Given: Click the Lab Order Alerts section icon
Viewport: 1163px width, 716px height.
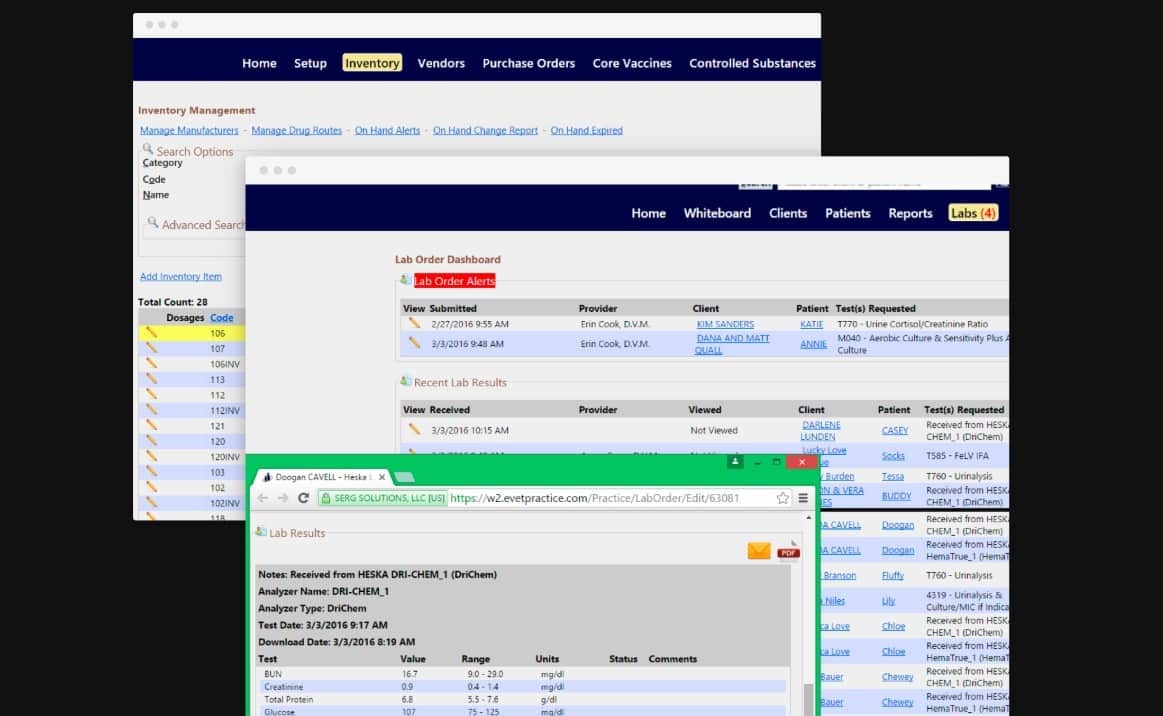Looking at the screenshot, I should click(x=403, y=281).
